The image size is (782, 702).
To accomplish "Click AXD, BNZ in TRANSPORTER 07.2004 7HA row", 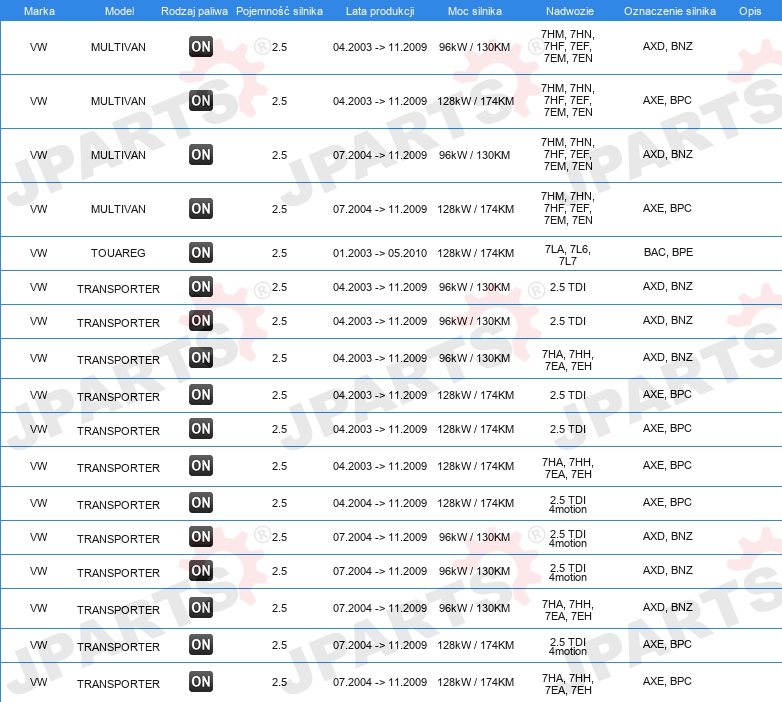I will click(668, 607).
